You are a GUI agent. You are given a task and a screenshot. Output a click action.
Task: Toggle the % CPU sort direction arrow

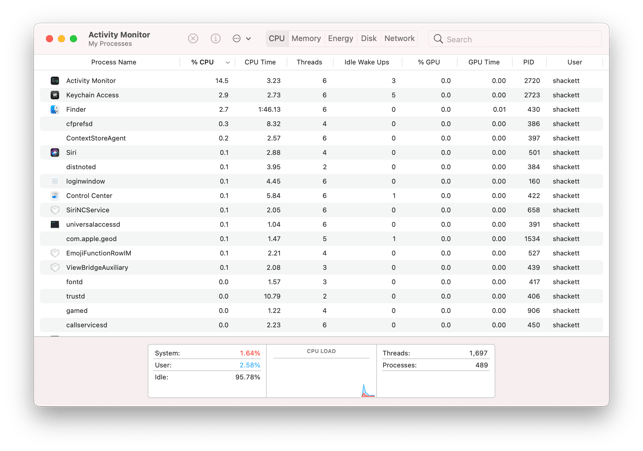coord(227,63)
